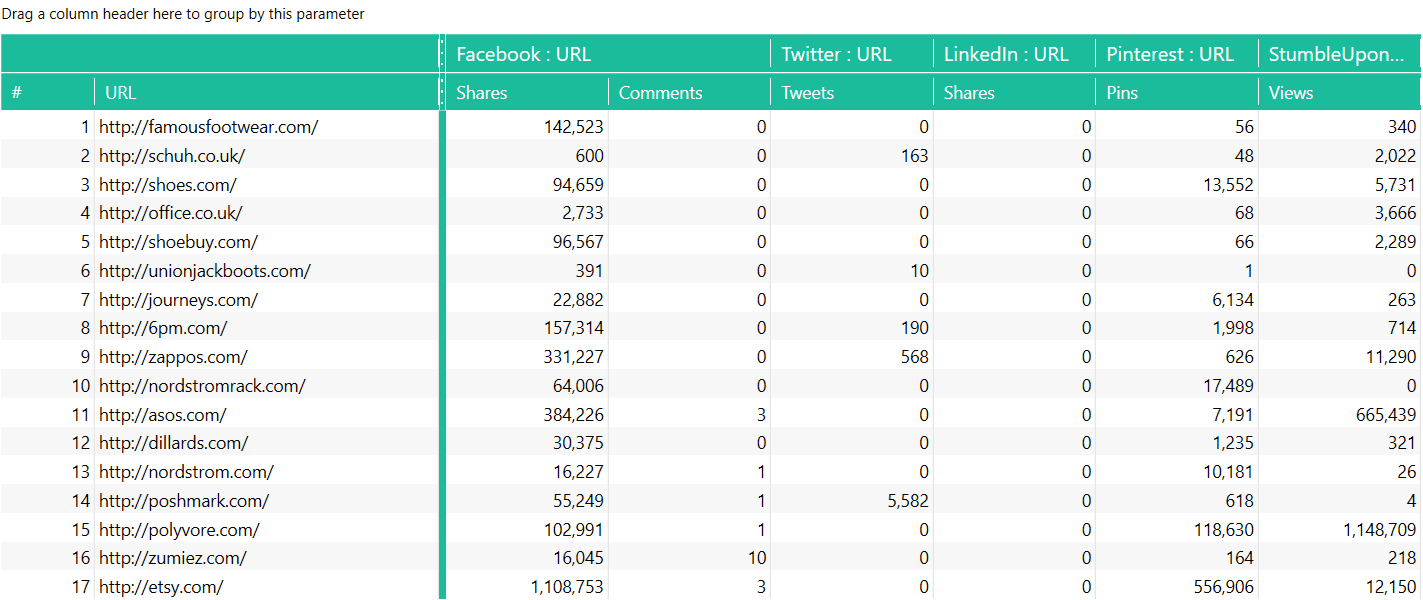Click the 5,582 tweets cell

tap(851, 501)
